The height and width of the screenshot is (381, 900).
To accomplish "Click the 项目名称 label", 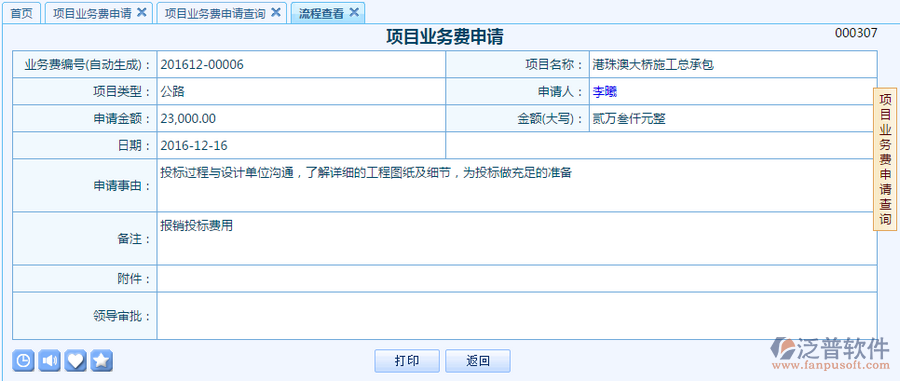I will (555, 65).
